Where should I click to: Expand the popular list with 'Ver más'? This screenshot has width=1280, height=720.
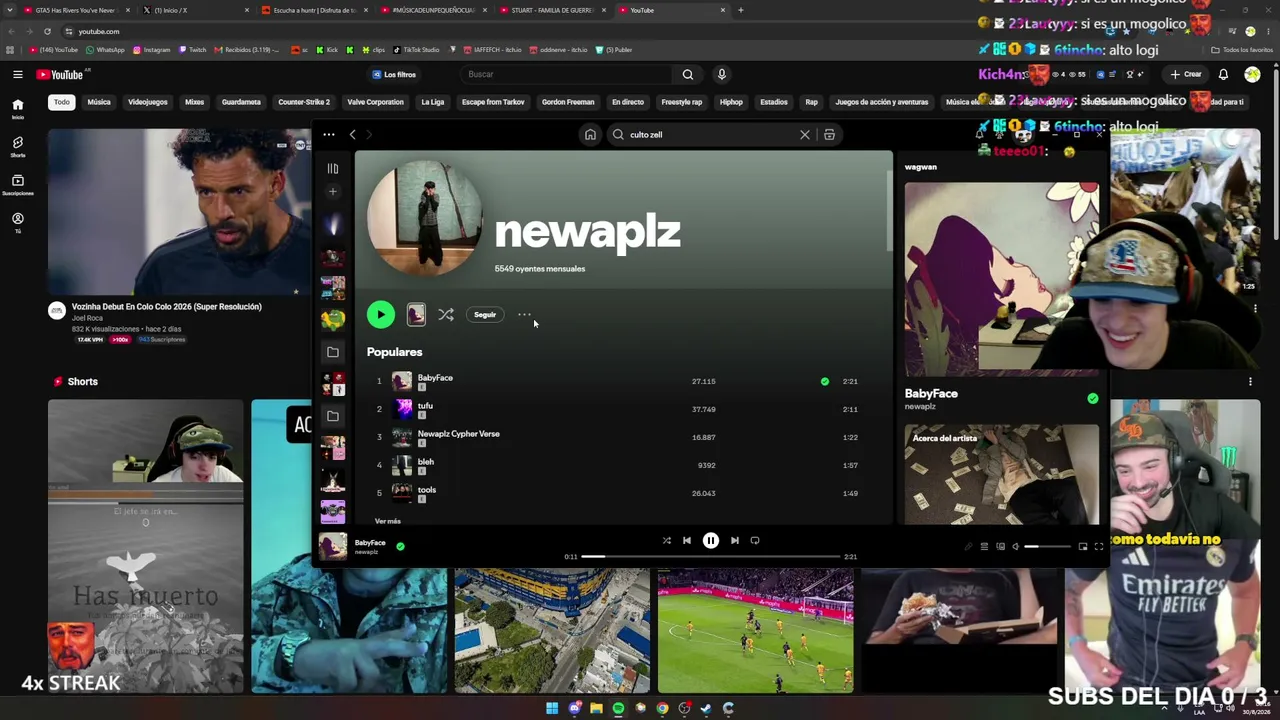coord(387,521)
